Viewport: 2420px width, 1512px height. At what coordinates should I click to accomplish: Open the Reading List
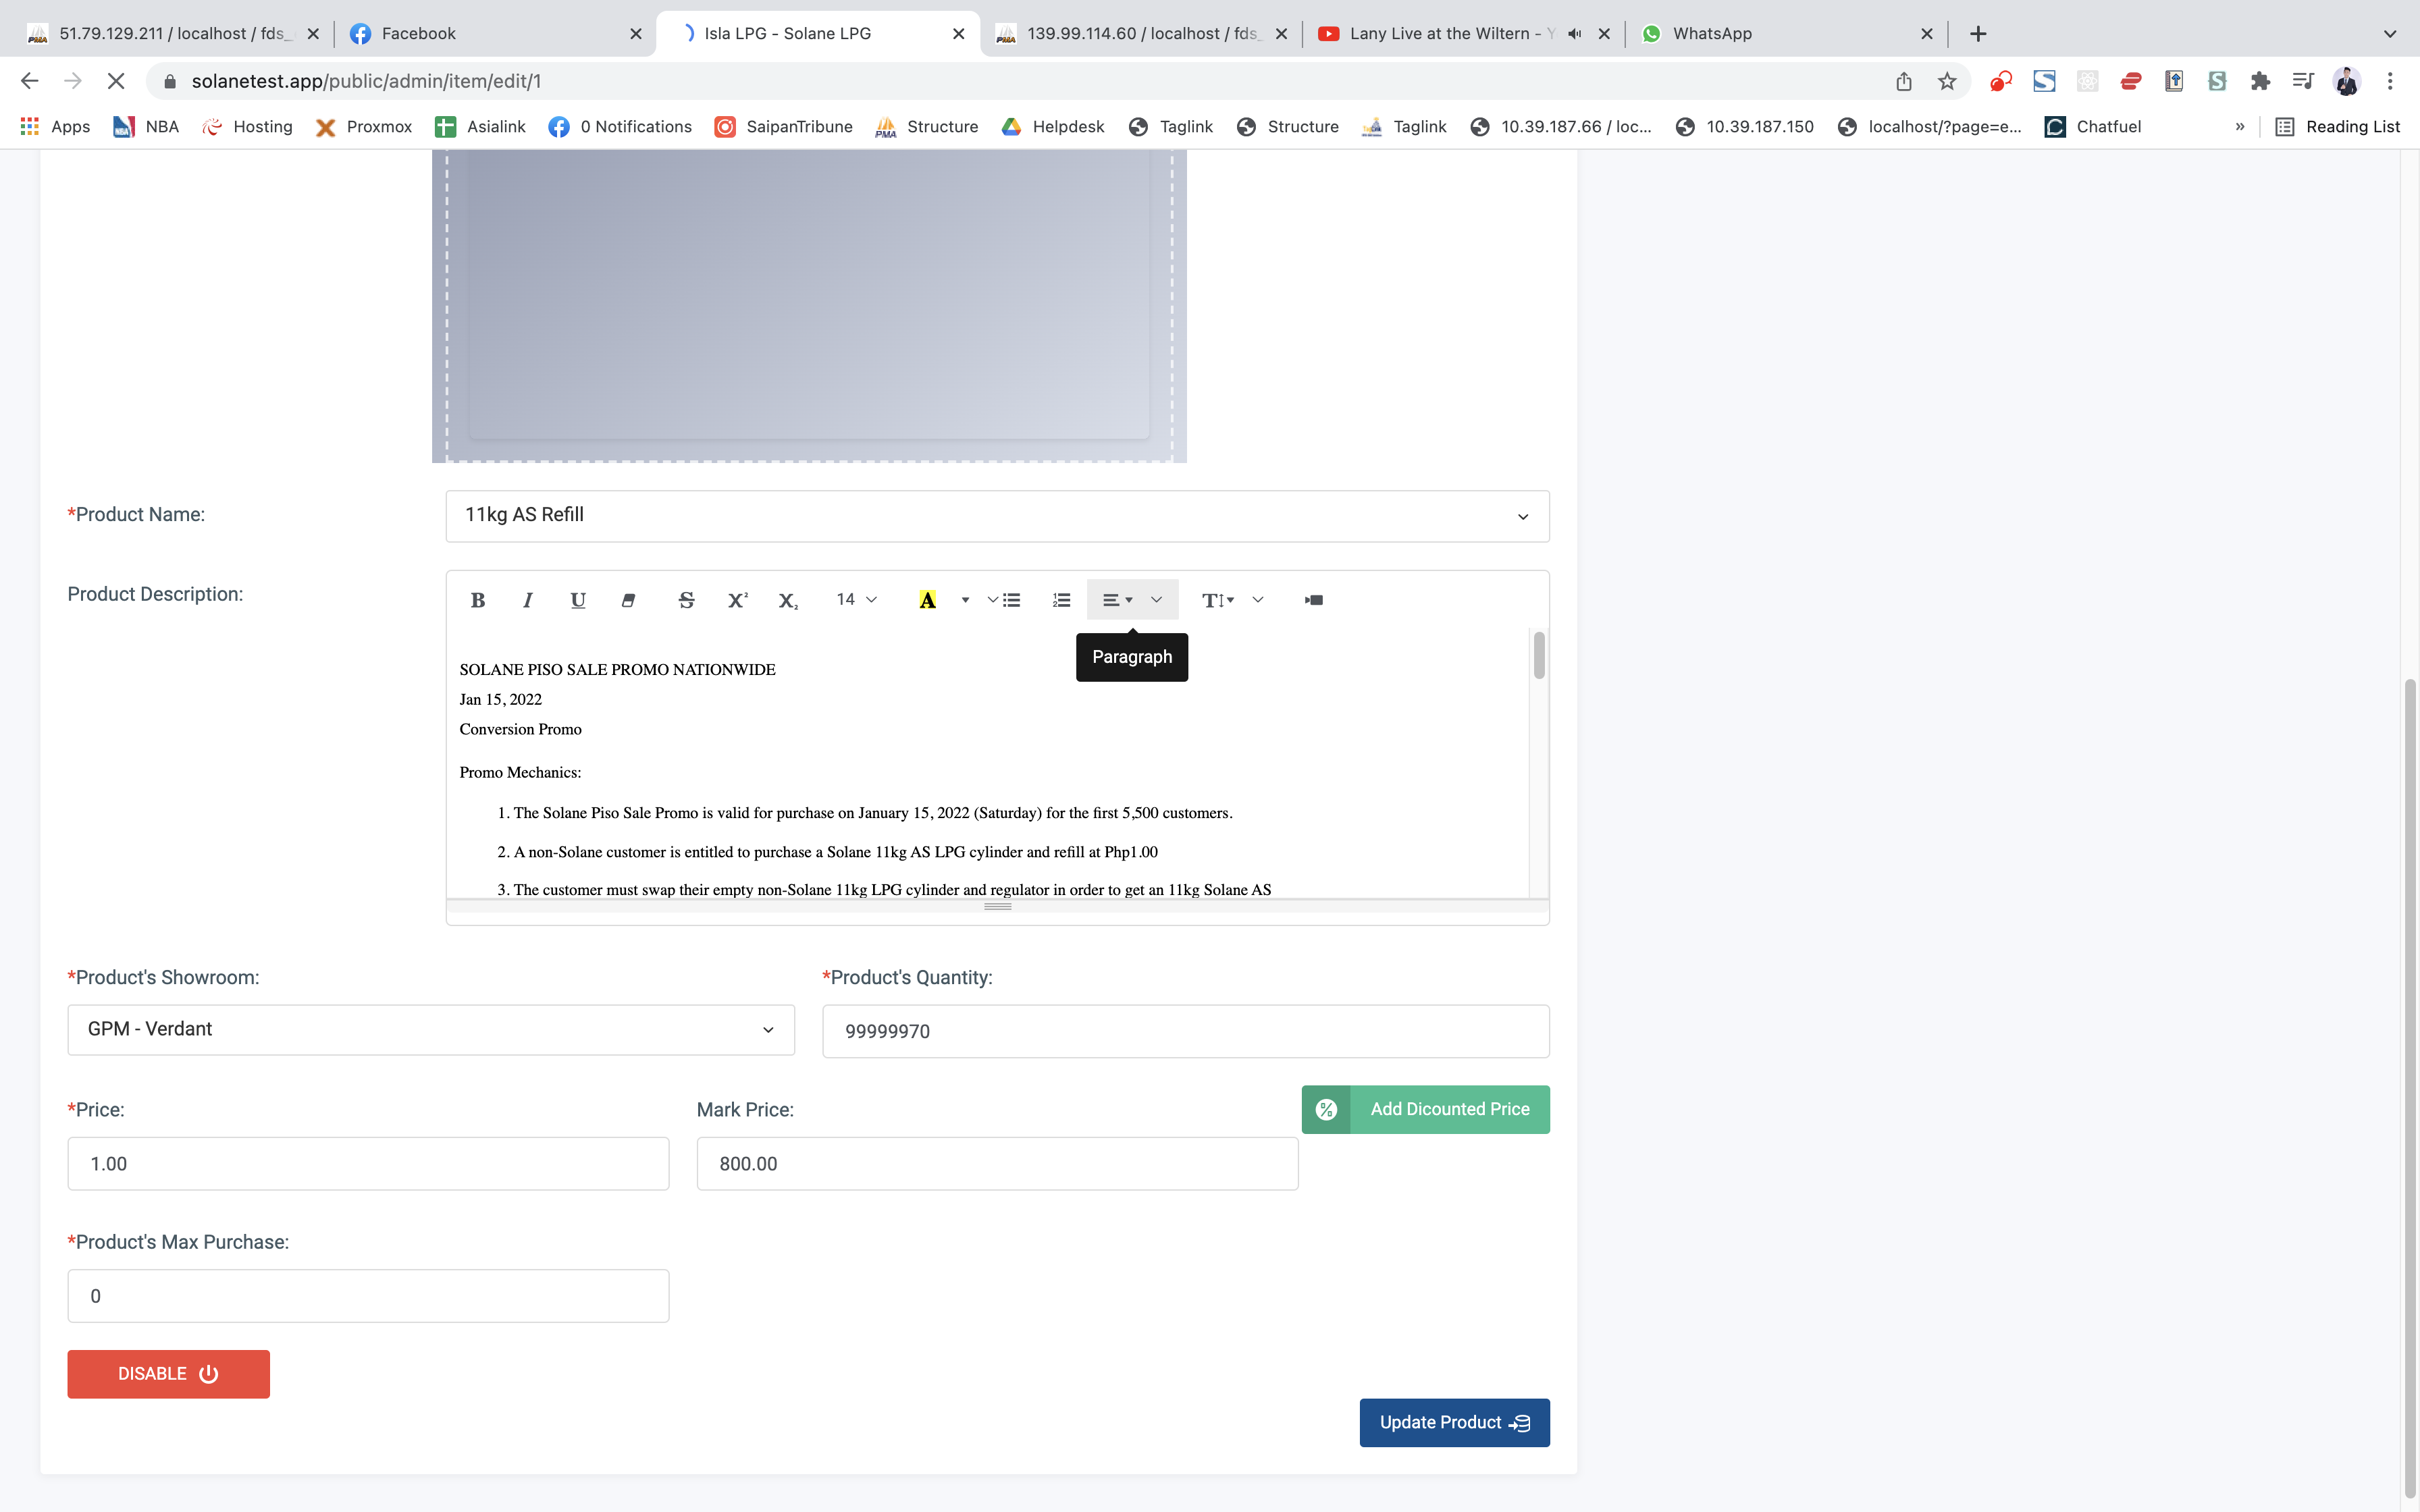(2337, 127)
